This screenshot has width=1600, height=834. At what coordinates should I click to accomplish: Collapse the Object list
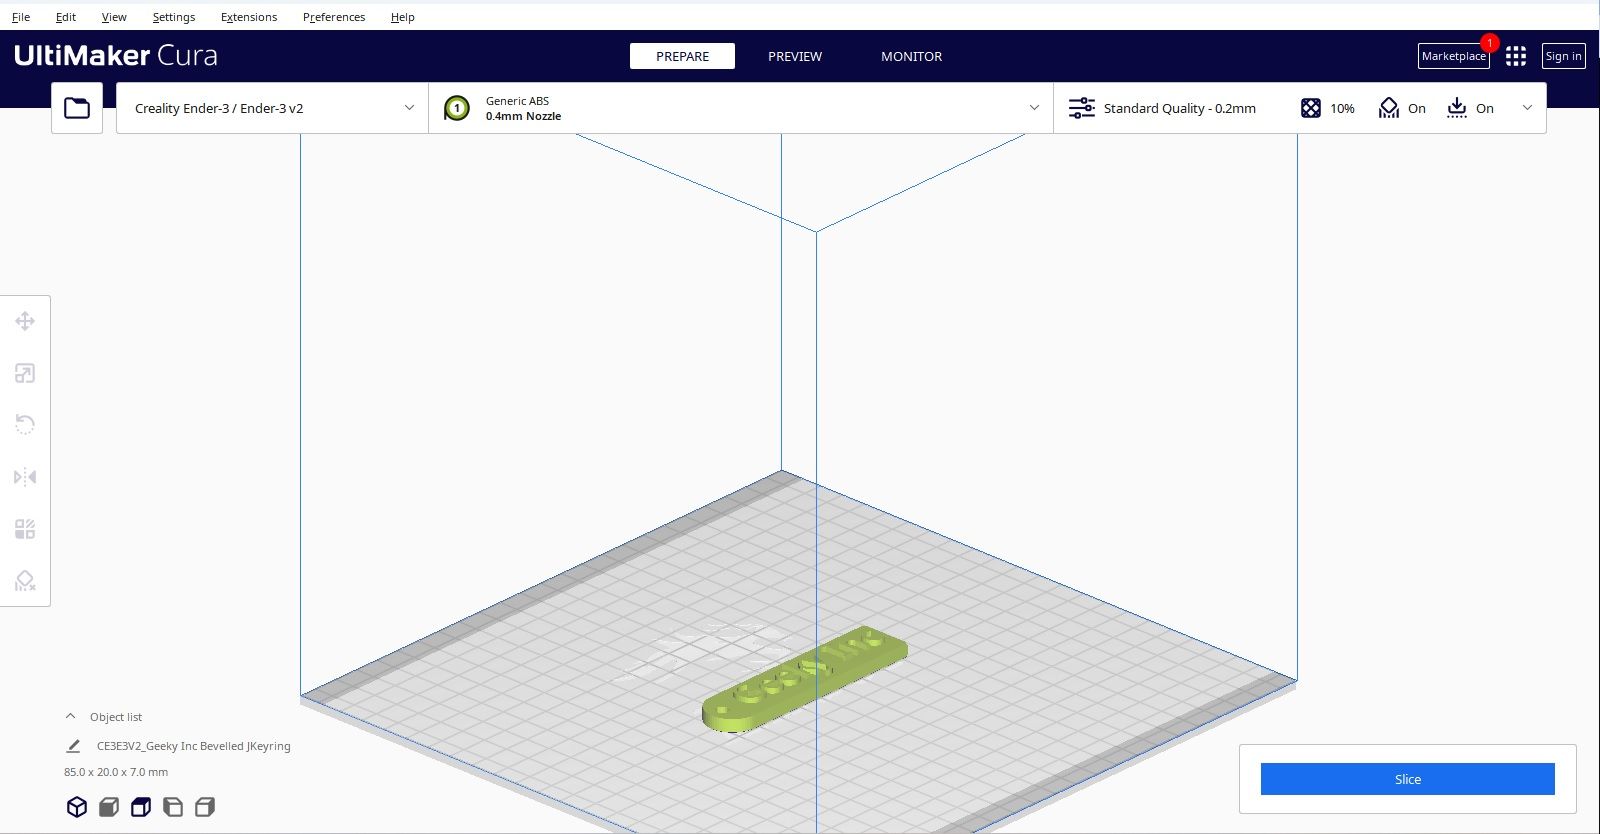[70, 717]
